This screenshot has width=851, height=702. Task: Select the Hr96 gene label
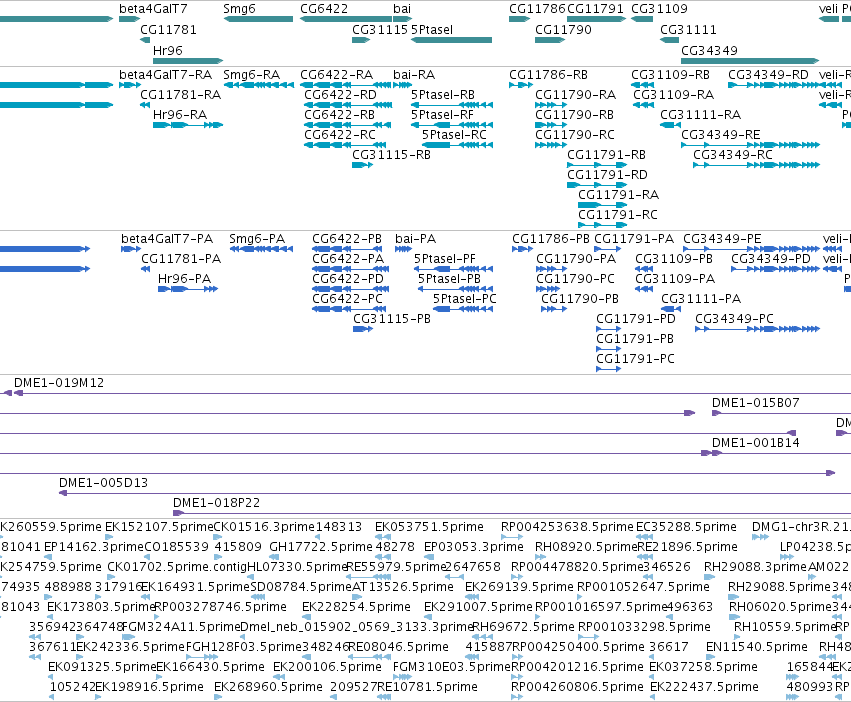[x=168, y=50]
